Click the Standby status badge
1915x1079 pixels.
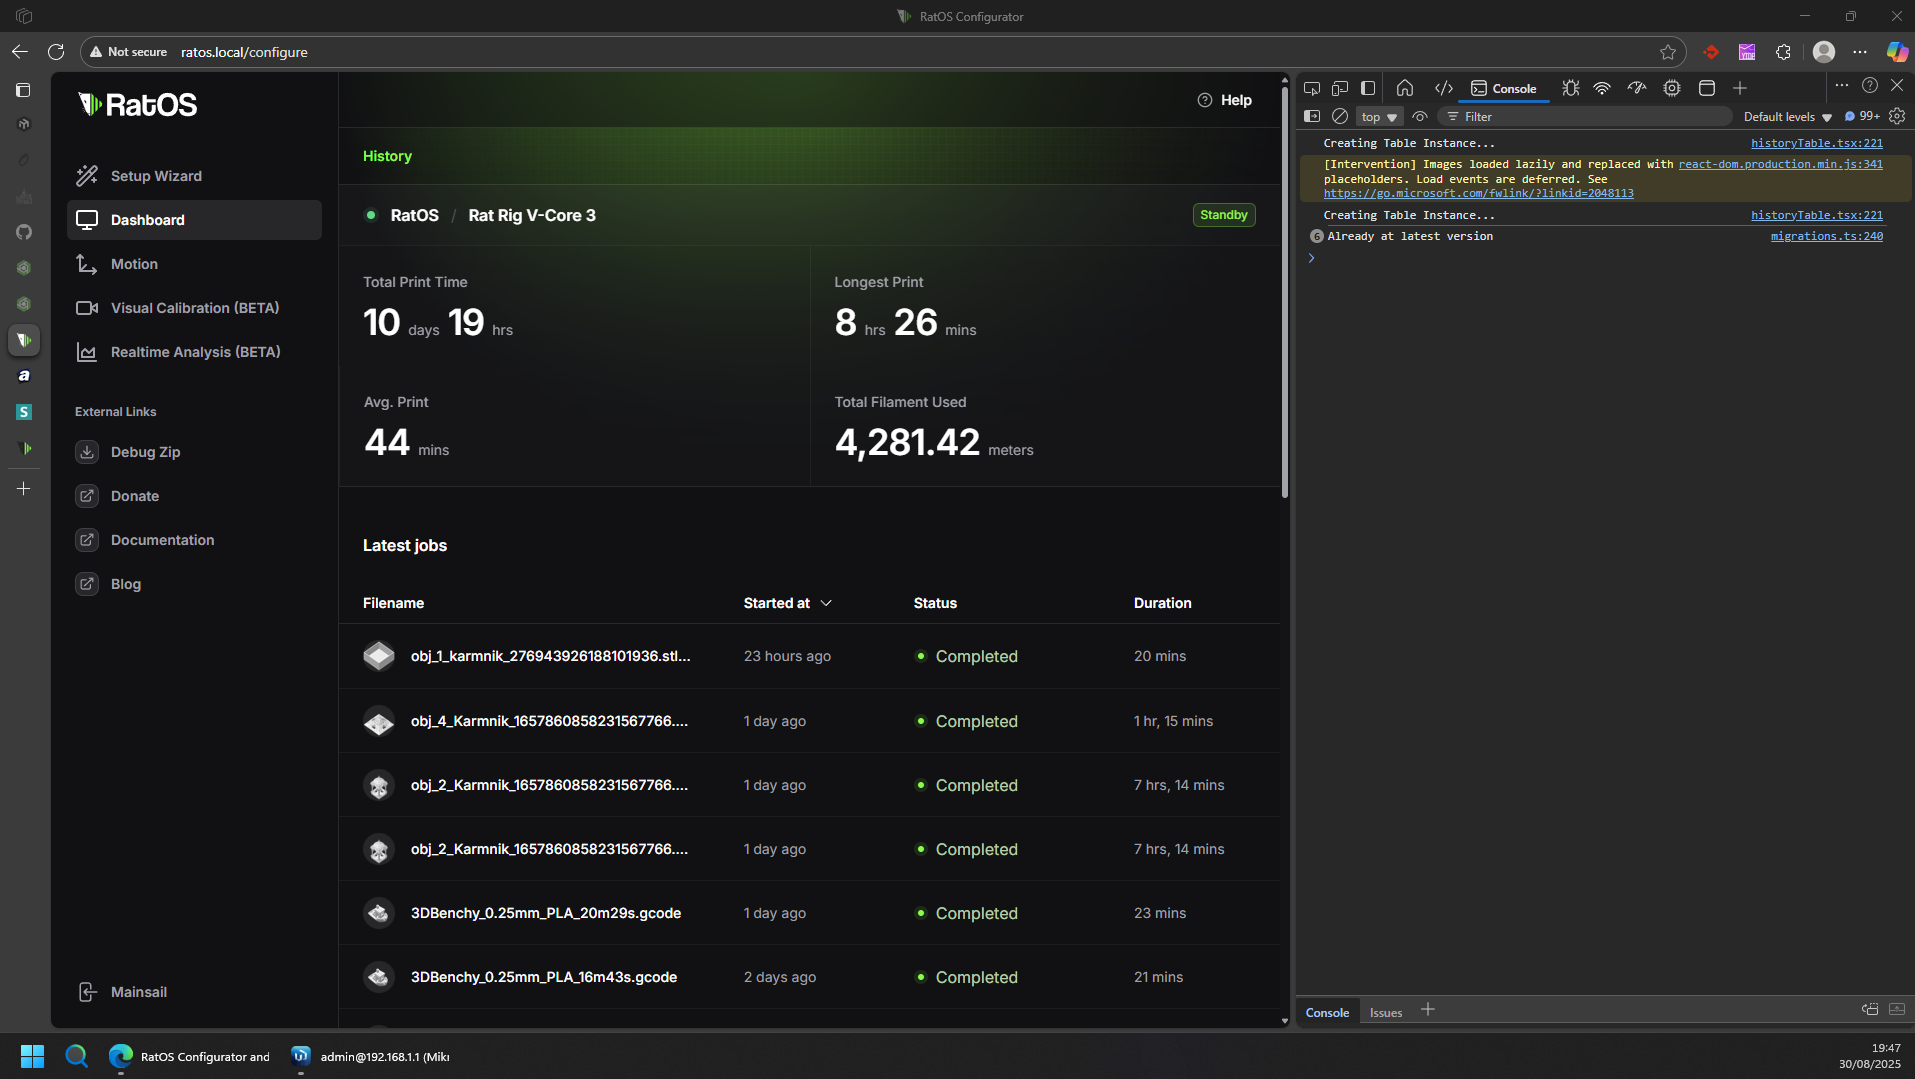click(1224, 215)
